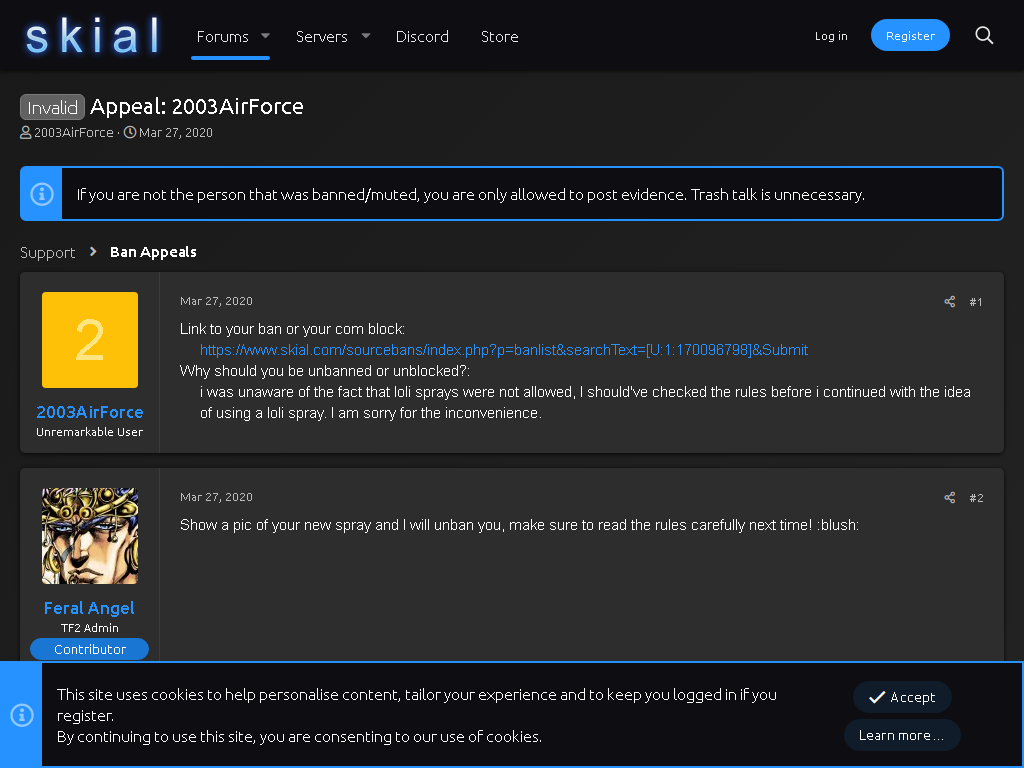Open the Forums nav tab
The width and height of the screenshot is (1024, 768).
[x=223, y=37]
